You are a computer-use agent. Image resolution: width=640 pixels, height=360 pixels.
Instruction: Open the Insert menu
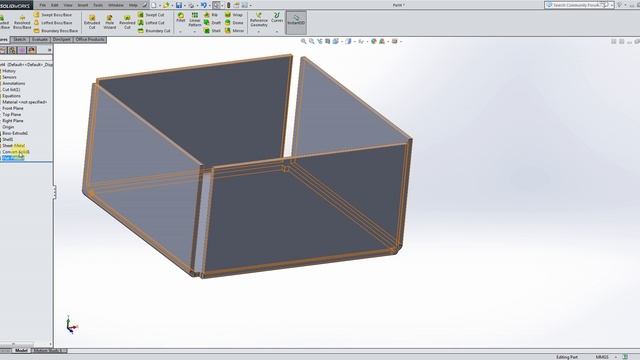pyautogui.click(x=83, y=5)
